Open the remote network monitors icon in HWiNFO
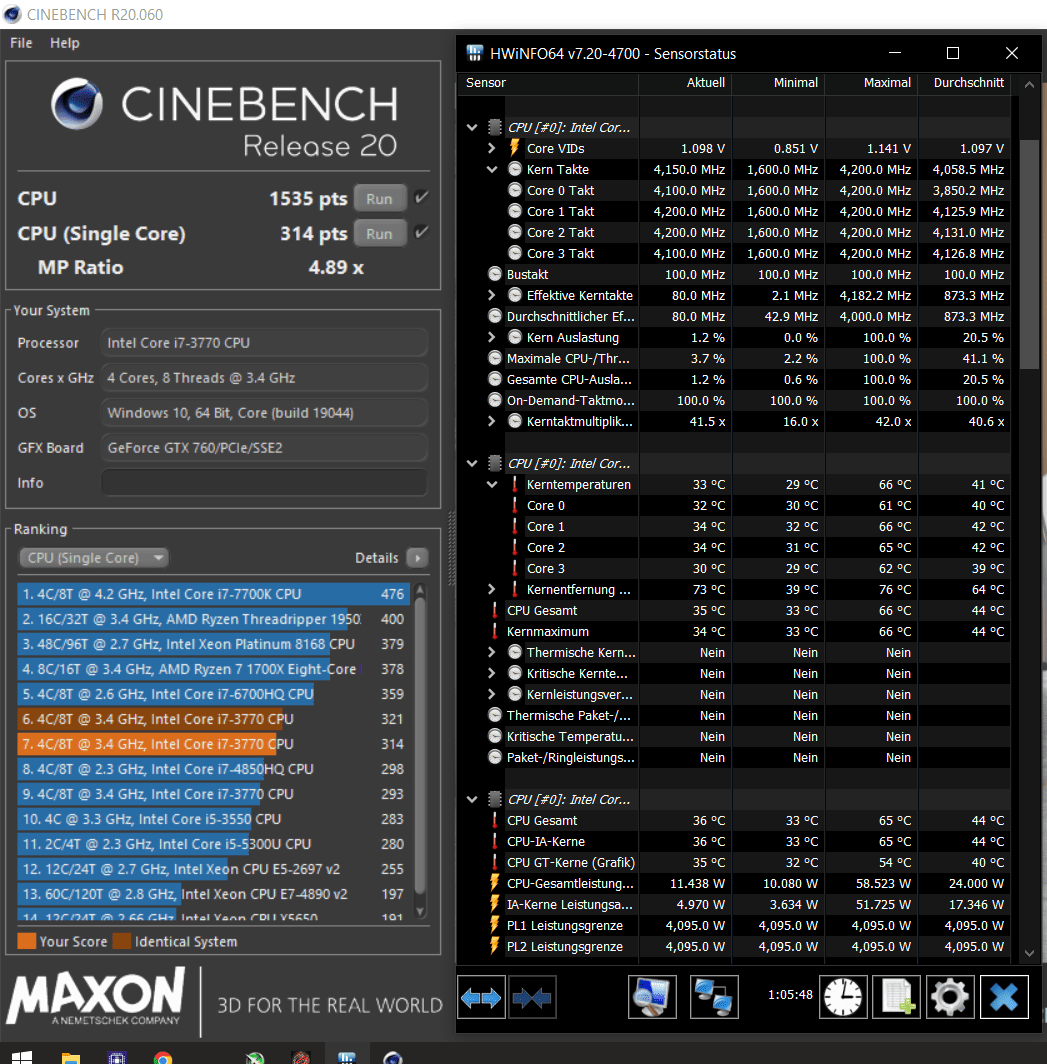Image resolution: width=1047 pixels, height=1064 pixels. 714,997
